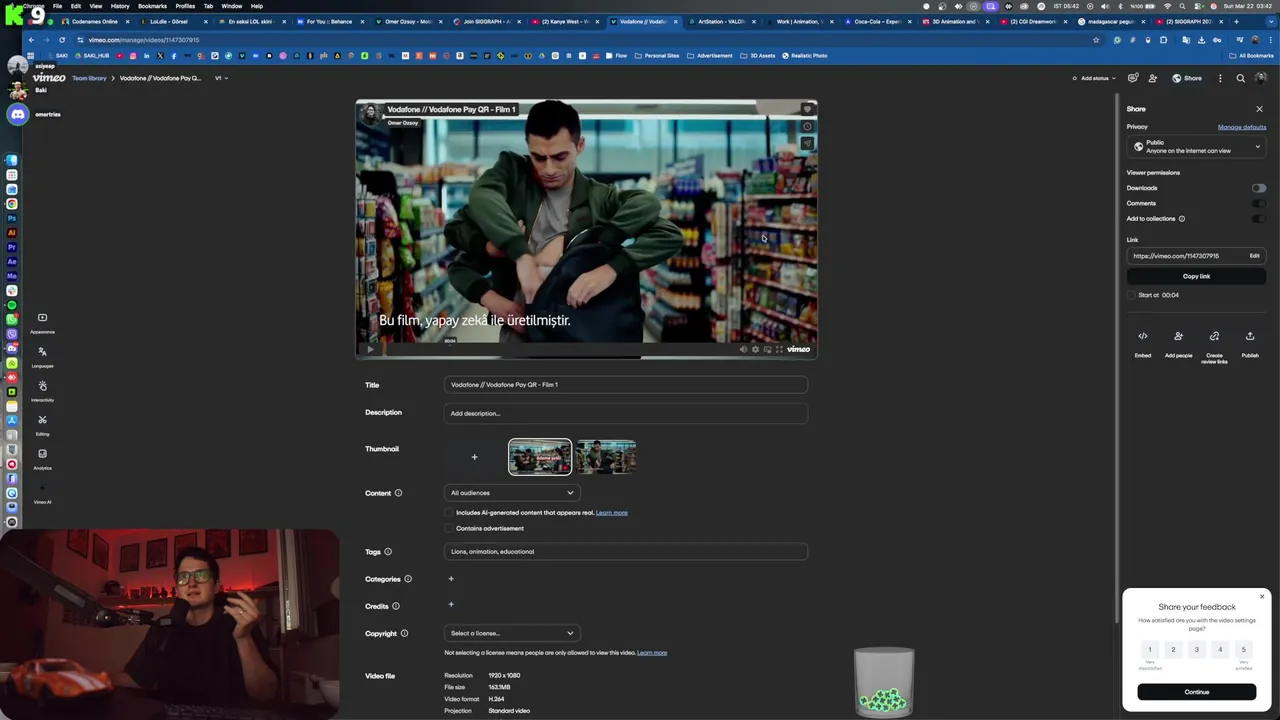Viewport: 1280px width, 720px height.
Task: Switch to the Join SIGGRAPH tab
Action: click(486, 21)
